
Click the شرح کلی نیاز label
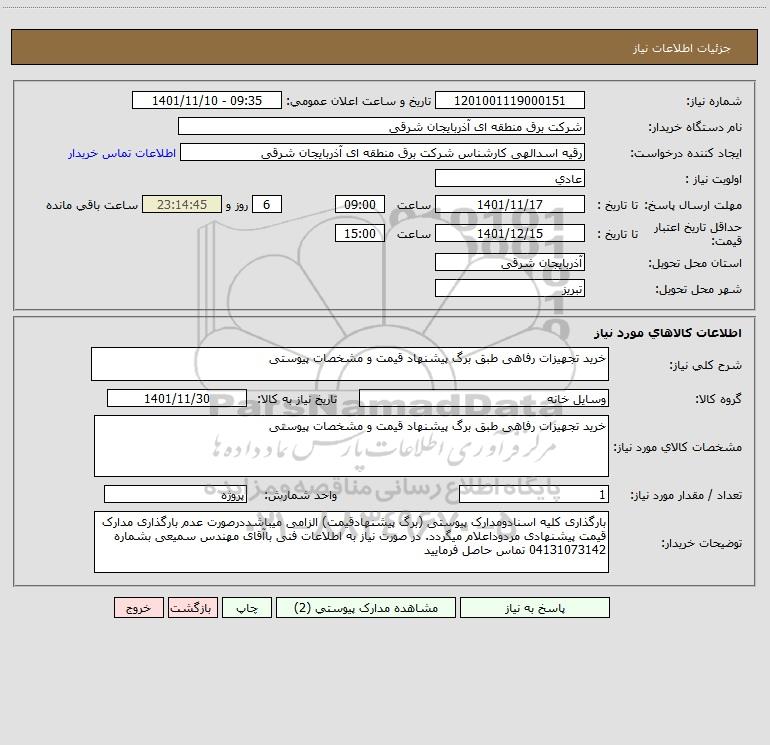click(x=706, y=365)
